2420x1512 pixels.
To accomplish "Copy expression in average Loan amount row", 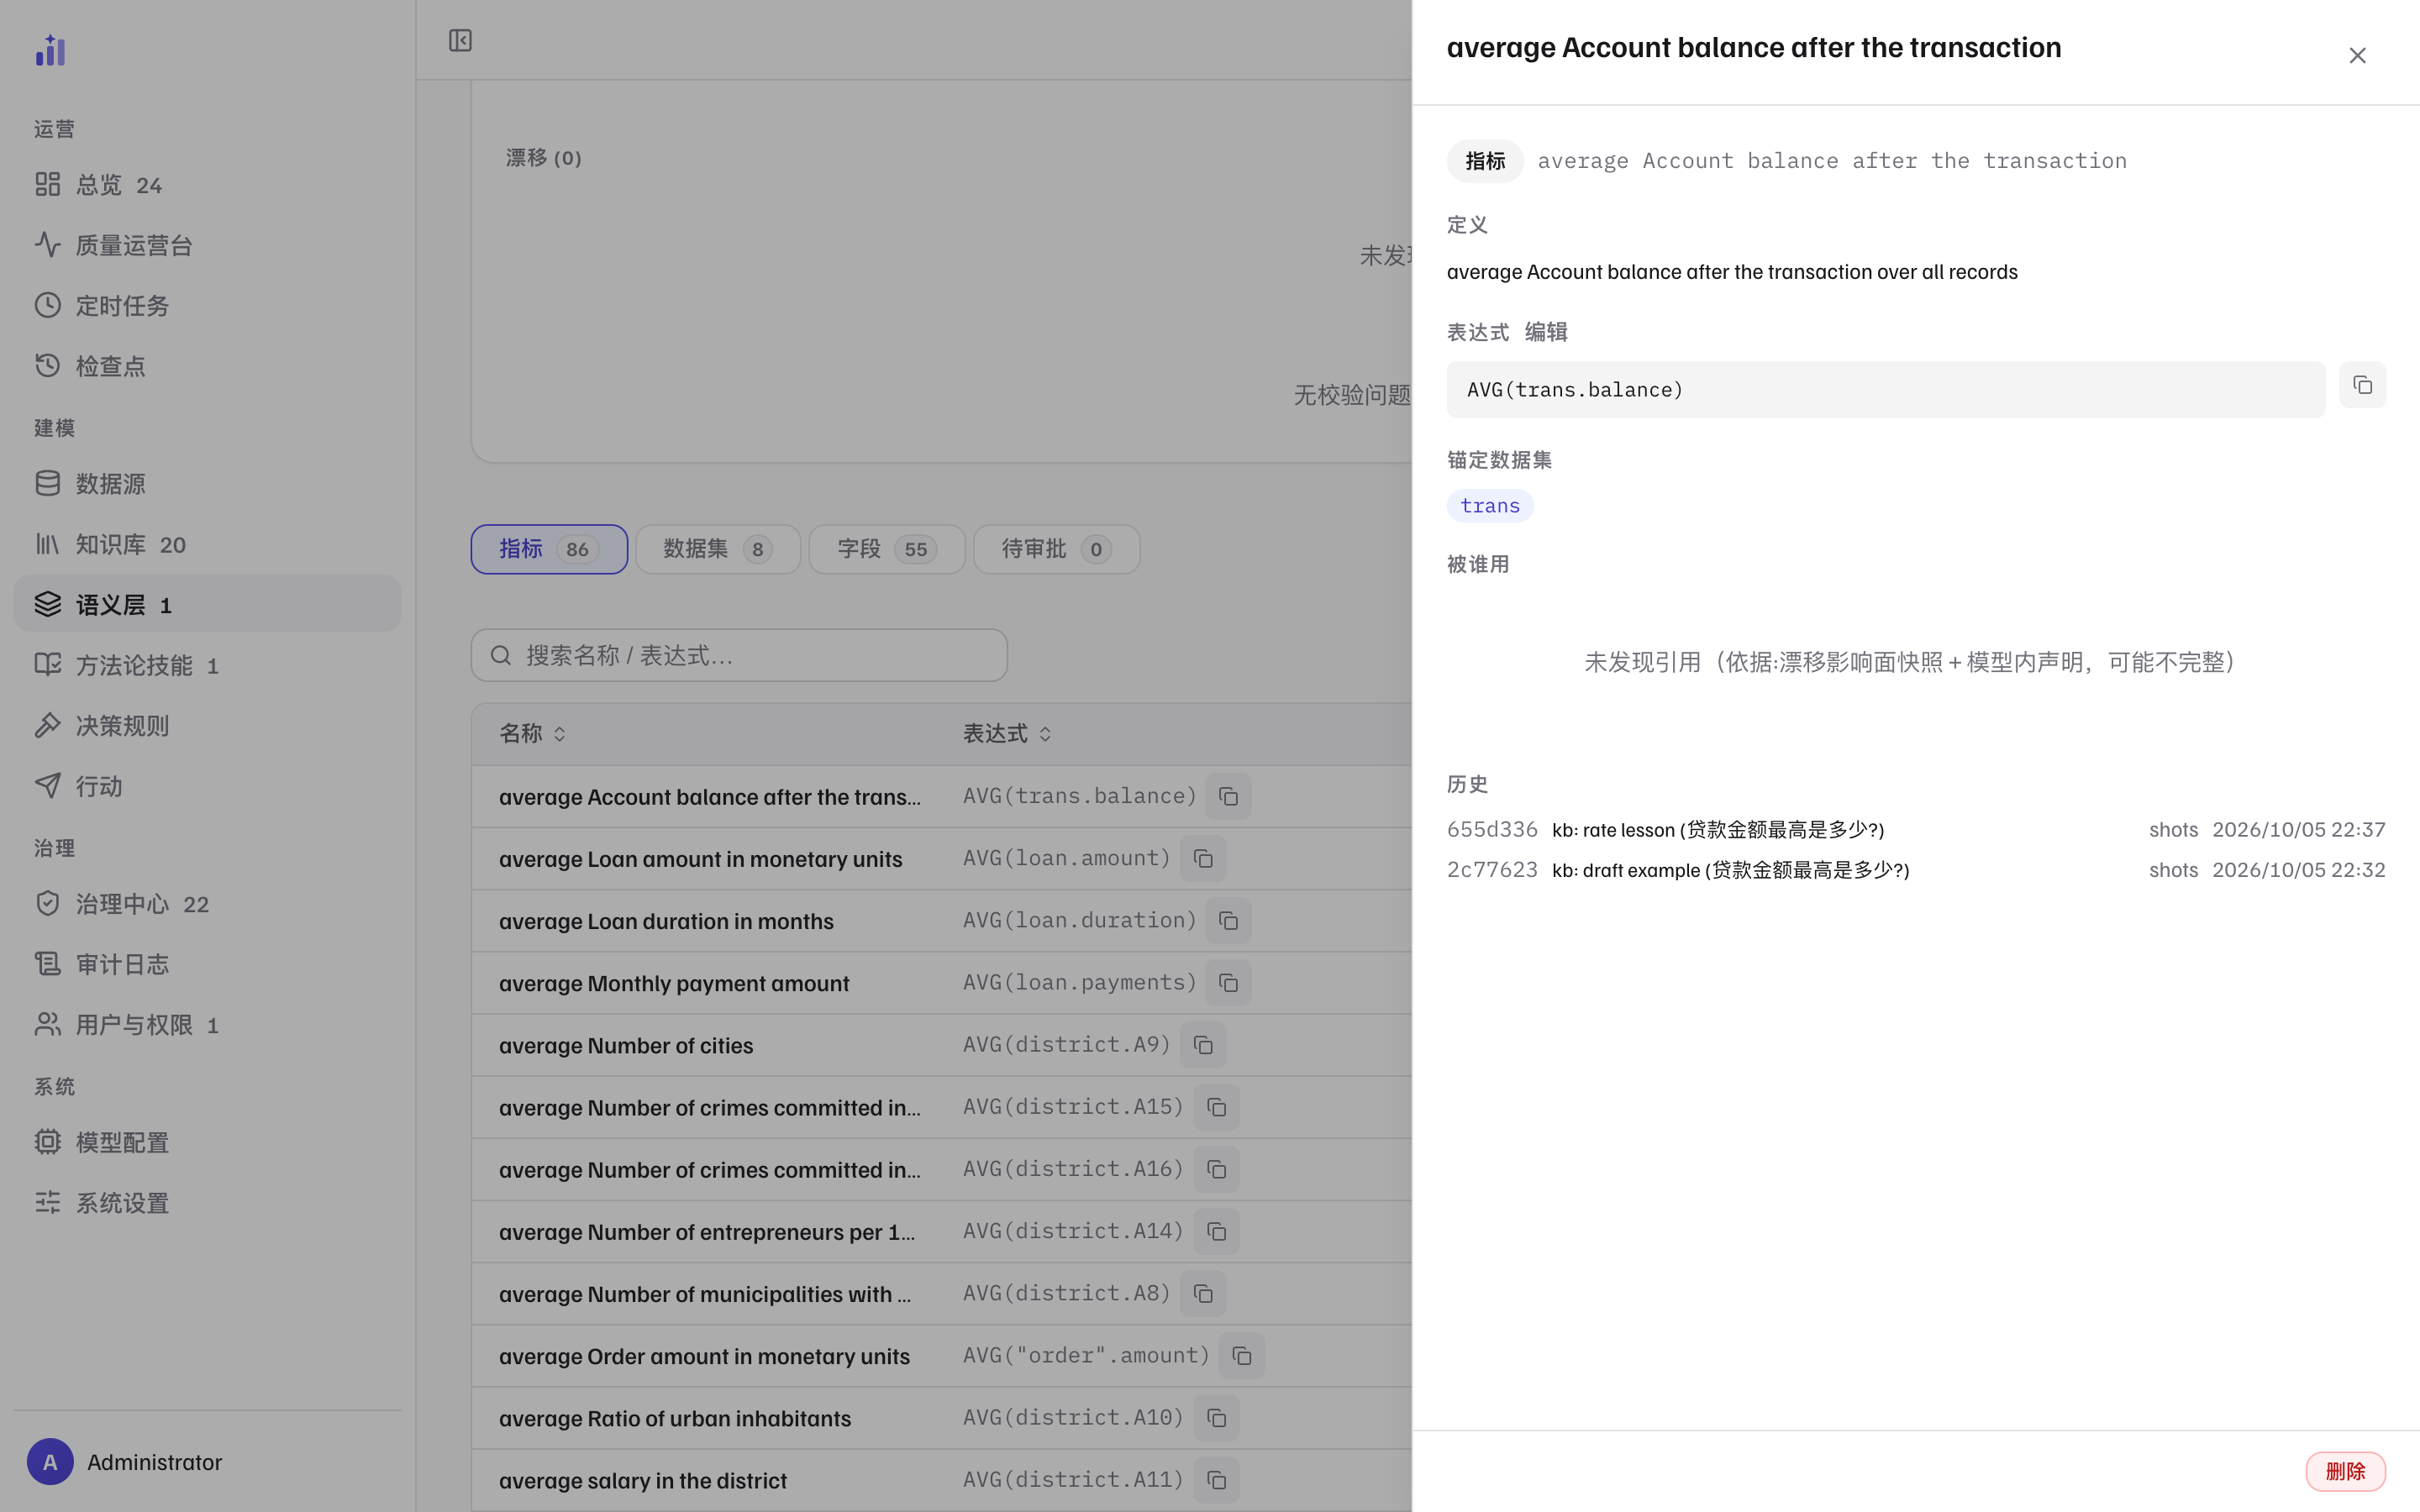I will pos(1203,859).
